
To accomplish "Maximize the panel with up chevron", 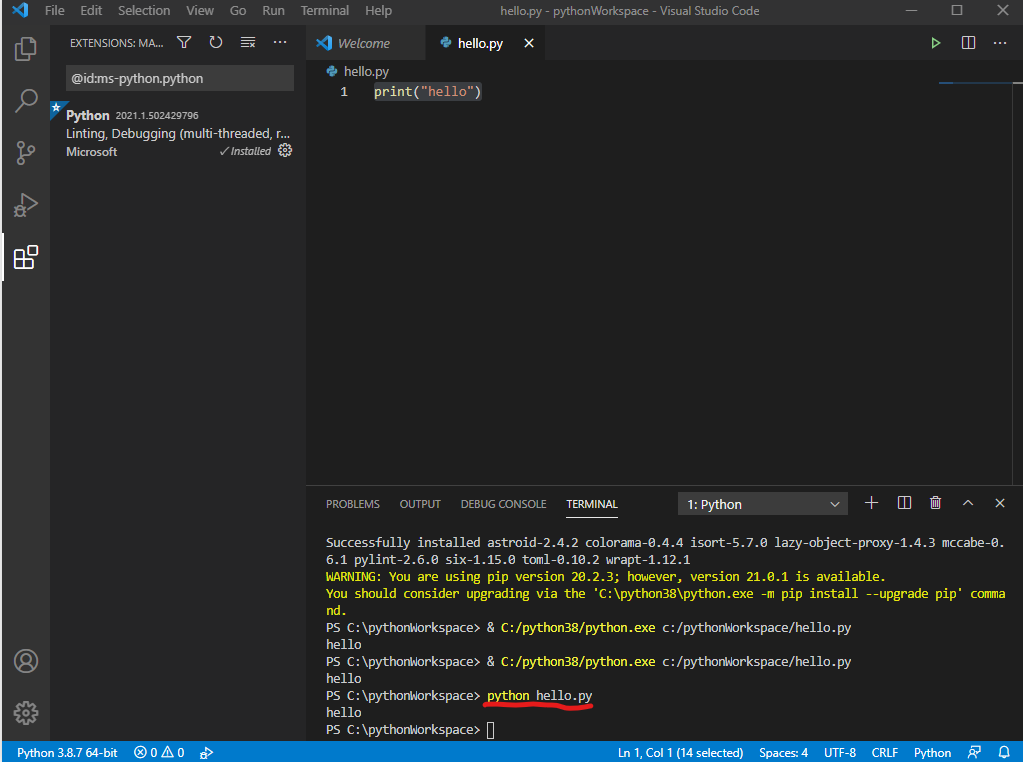I will coord(968,503).
